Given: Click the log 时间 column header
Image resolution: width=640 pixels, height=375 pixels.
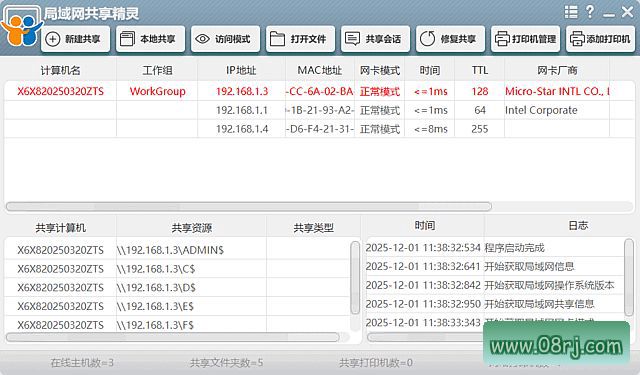Looking at the screenshot, I should pyautogui.click(x=424, y=225).
